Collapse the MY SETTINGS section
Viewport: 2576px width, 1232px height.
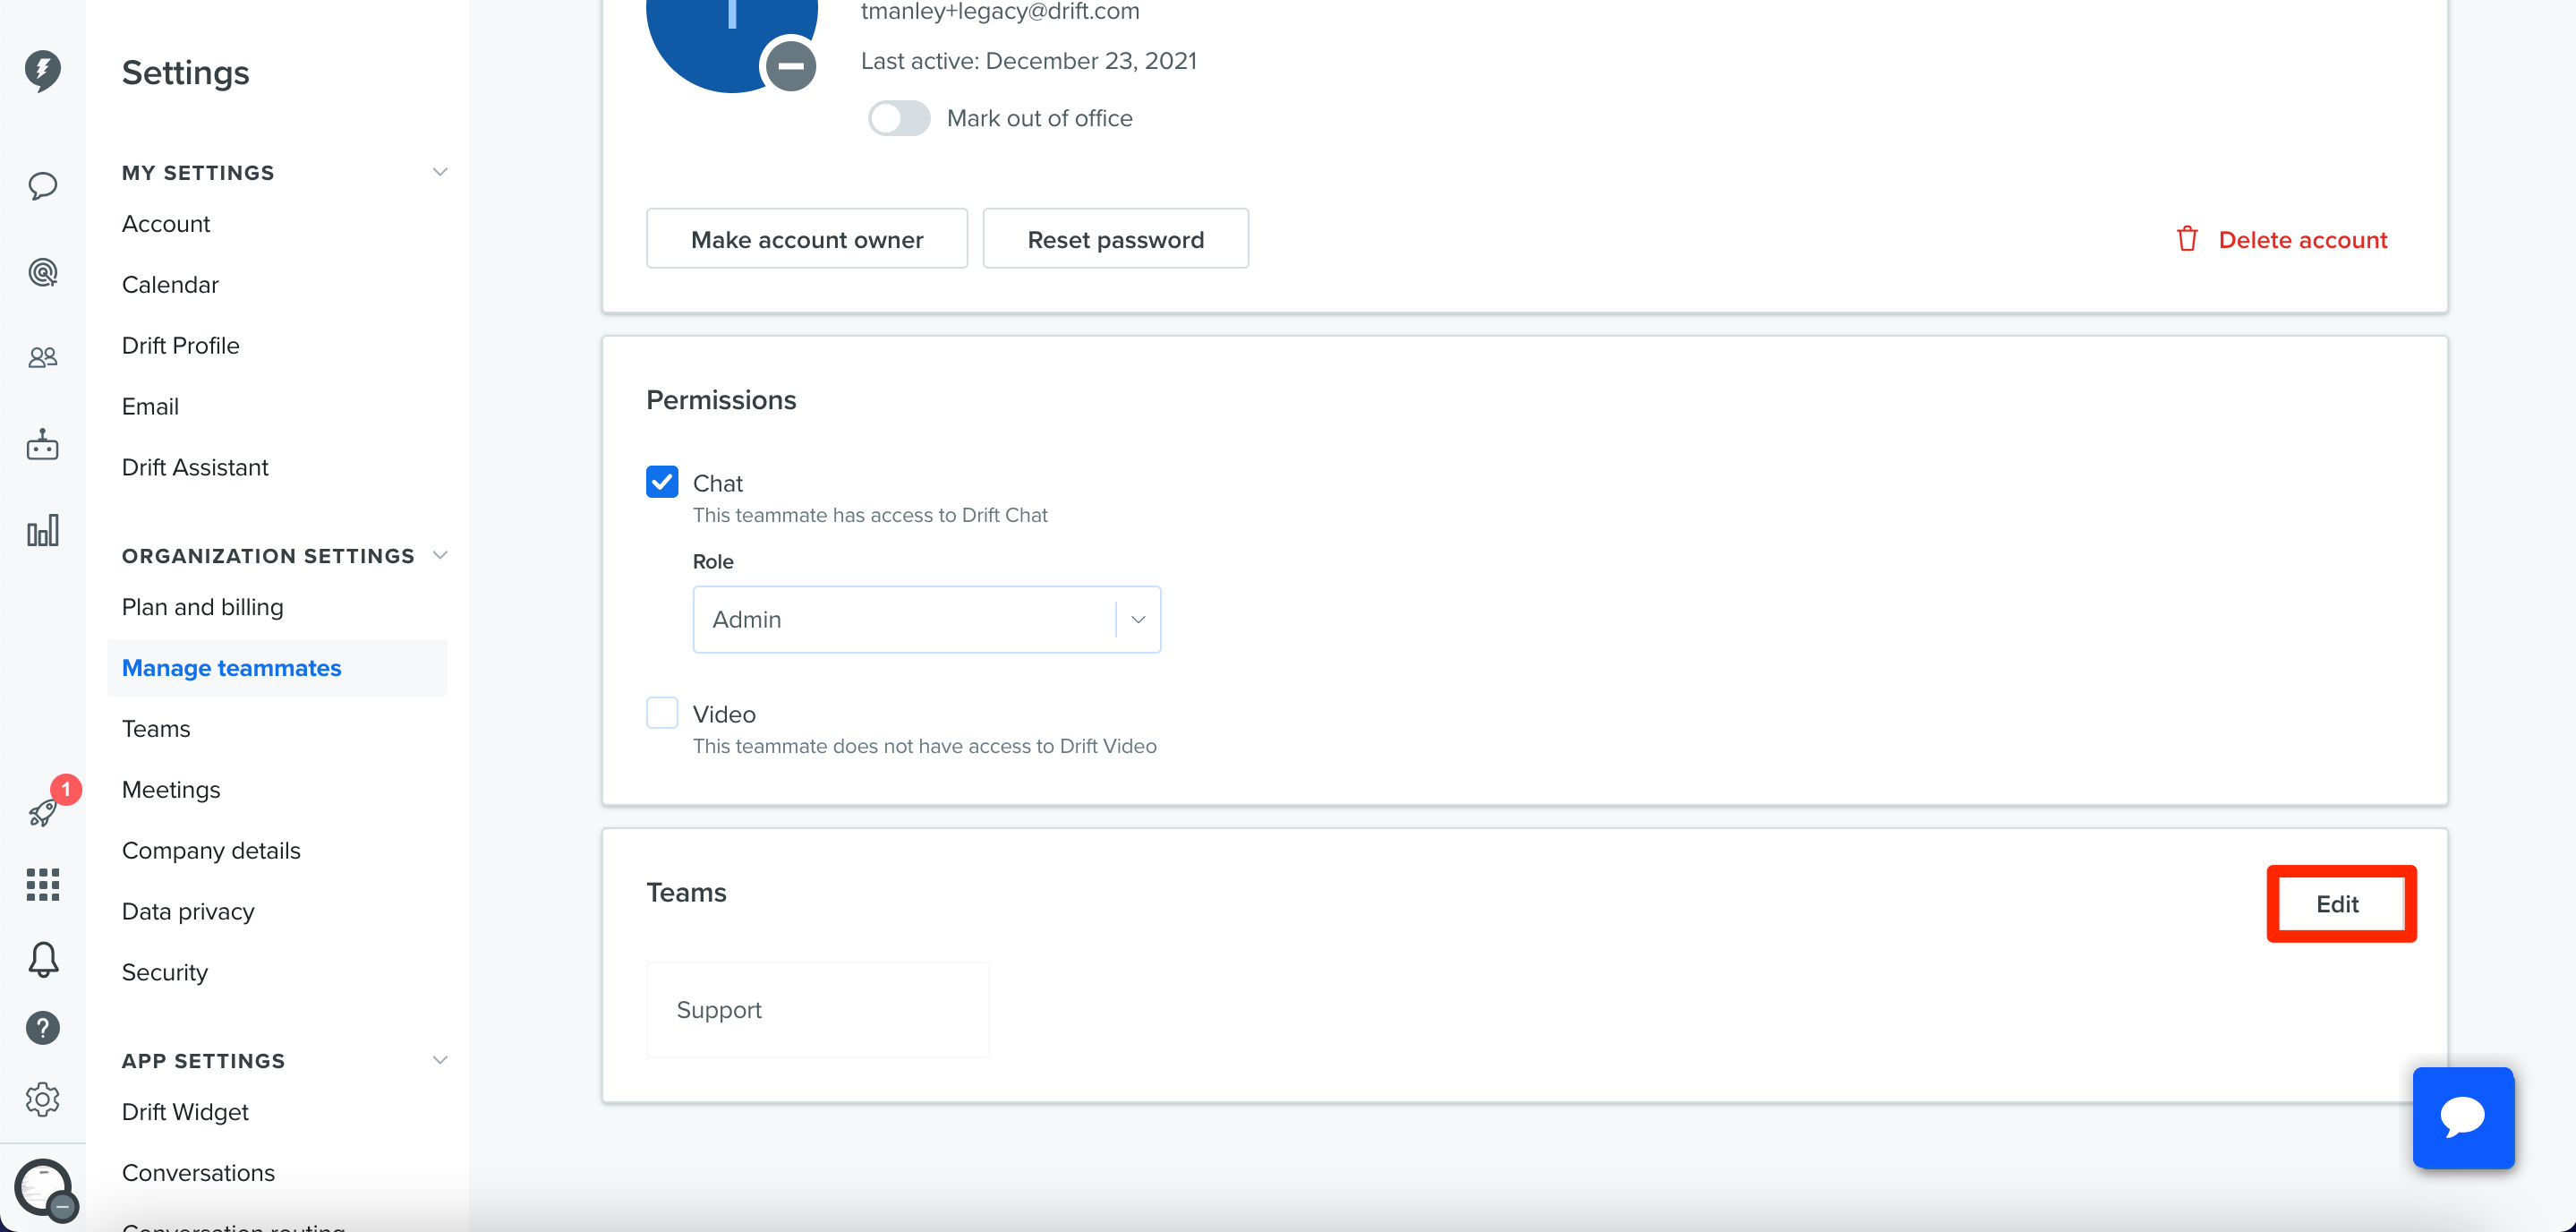pyautogui.click(x=439, y=172)
